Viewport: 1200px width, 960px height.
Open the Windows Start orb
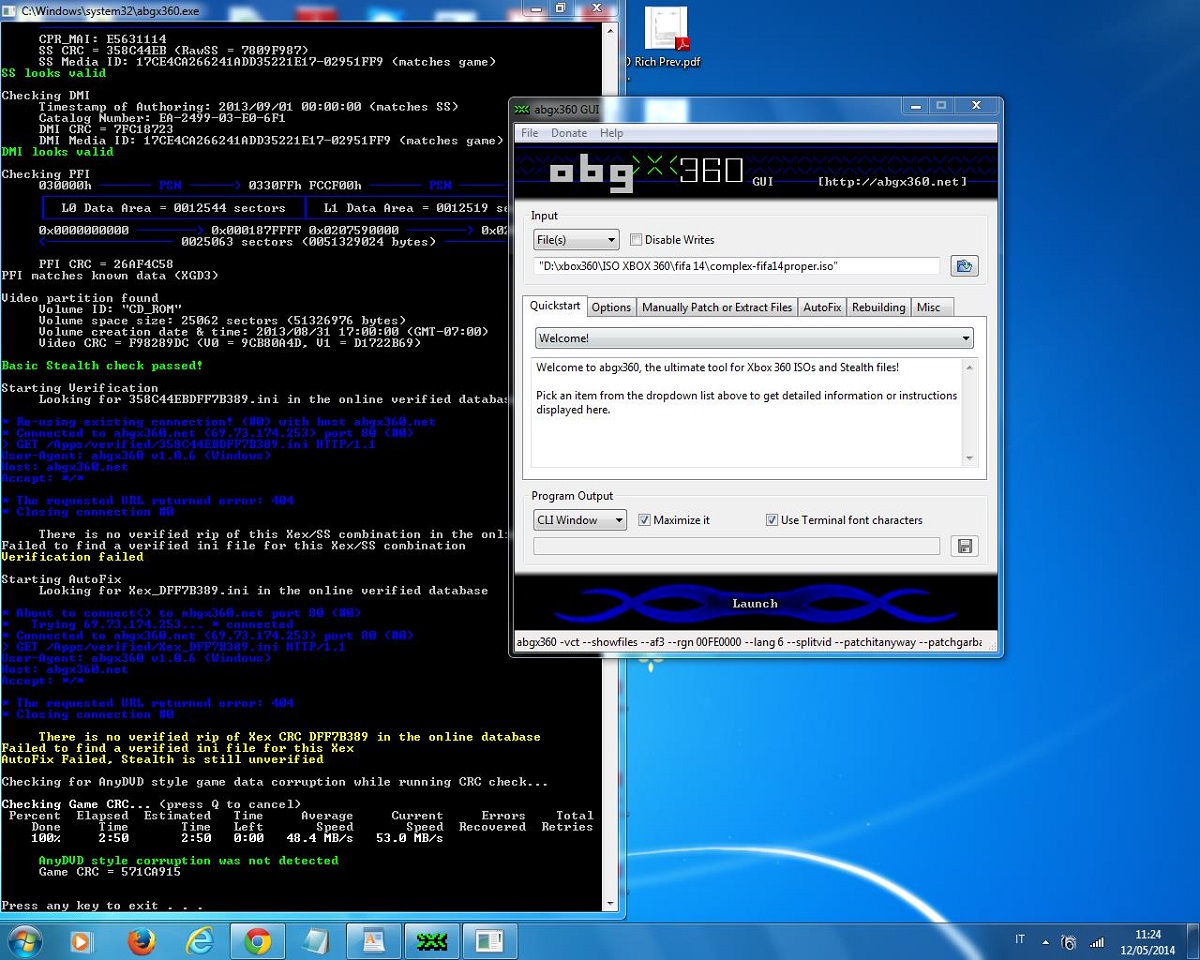click(x=24, y=941)
